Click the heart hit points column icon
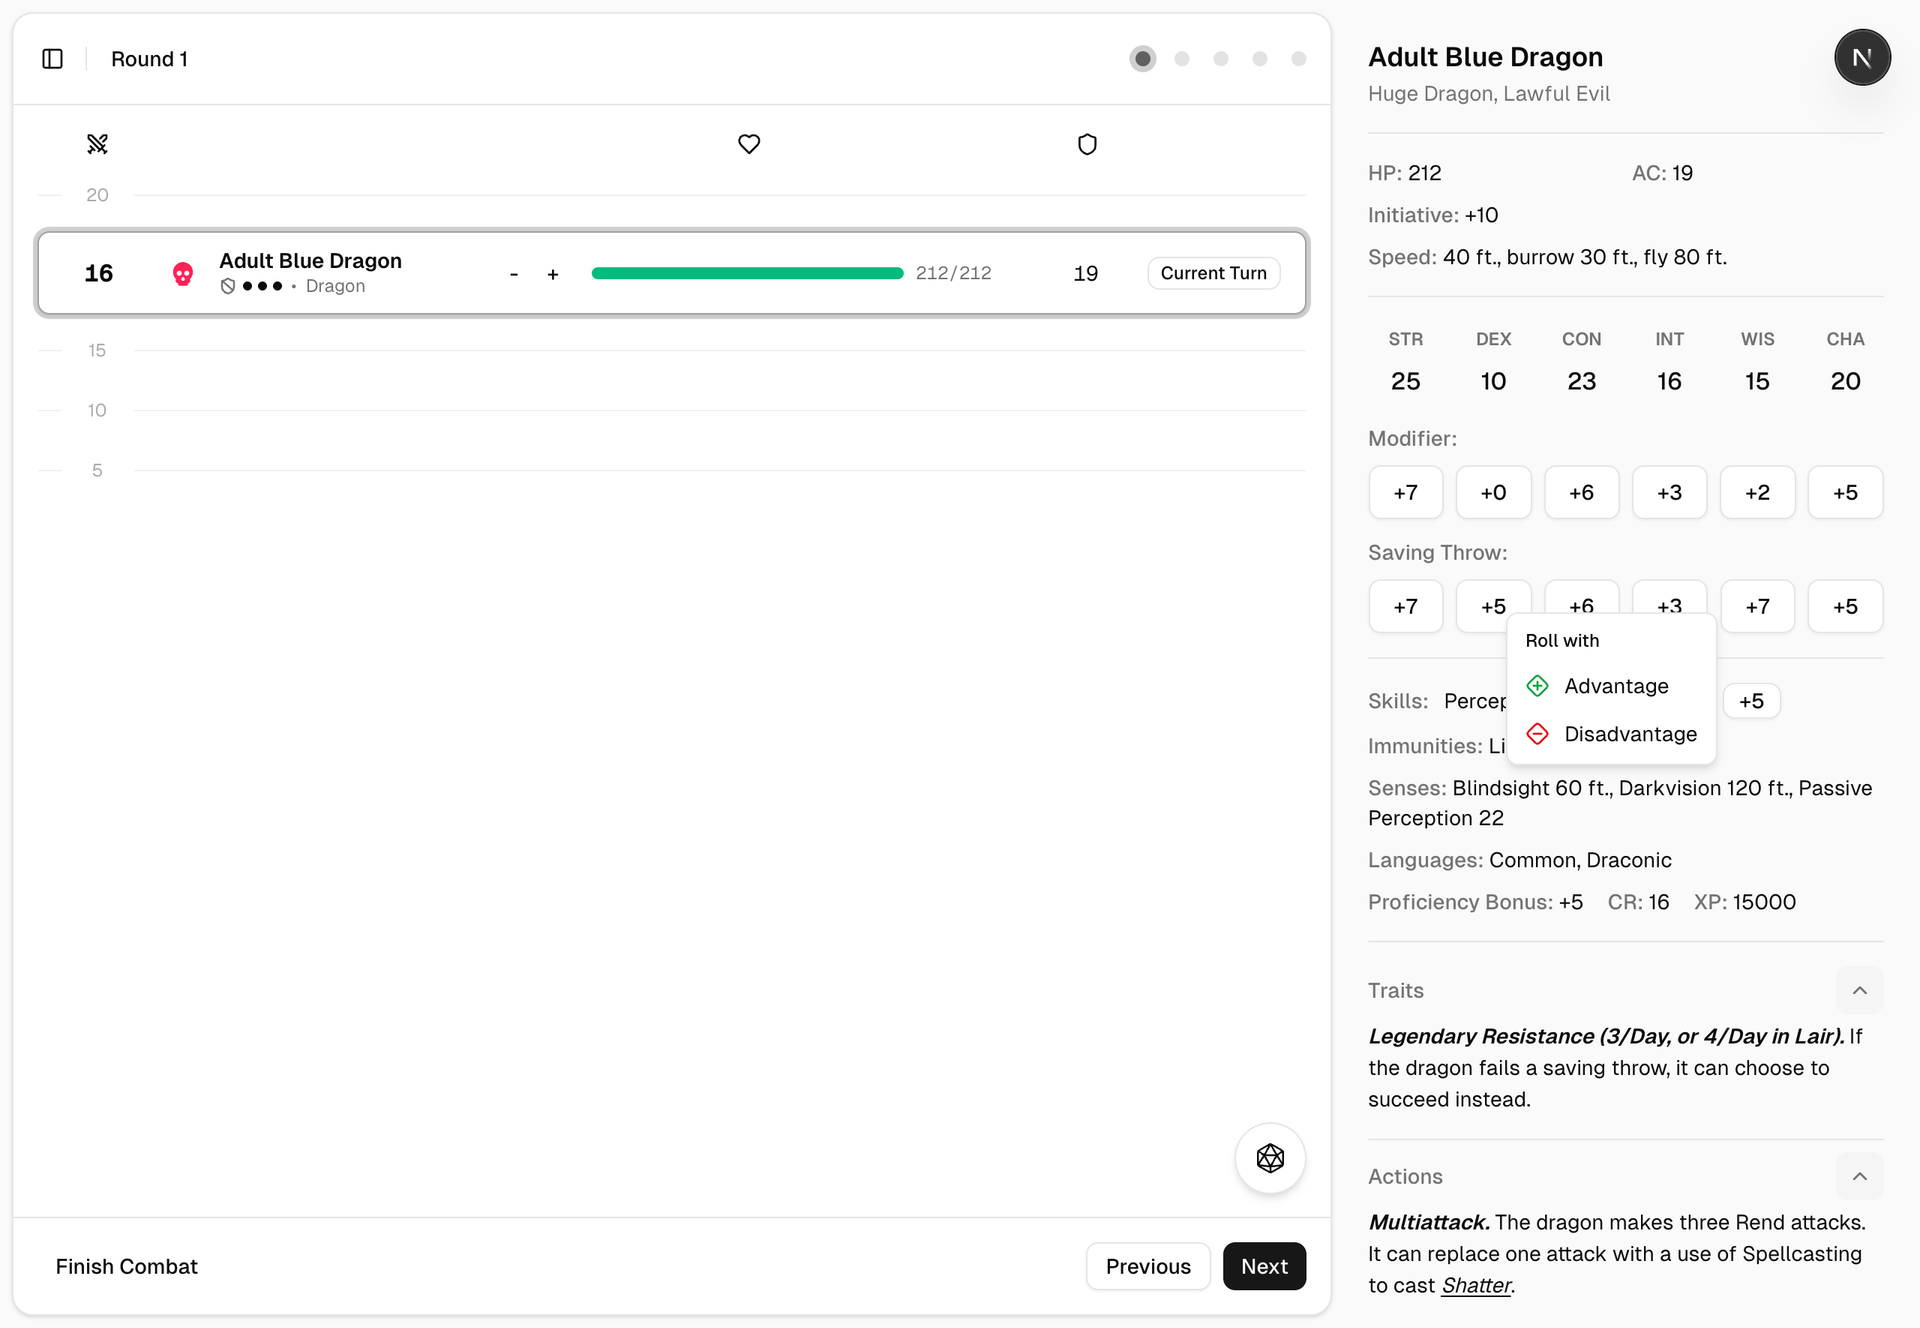This screenshot has width=1920, height=1328. click(749, 144)
